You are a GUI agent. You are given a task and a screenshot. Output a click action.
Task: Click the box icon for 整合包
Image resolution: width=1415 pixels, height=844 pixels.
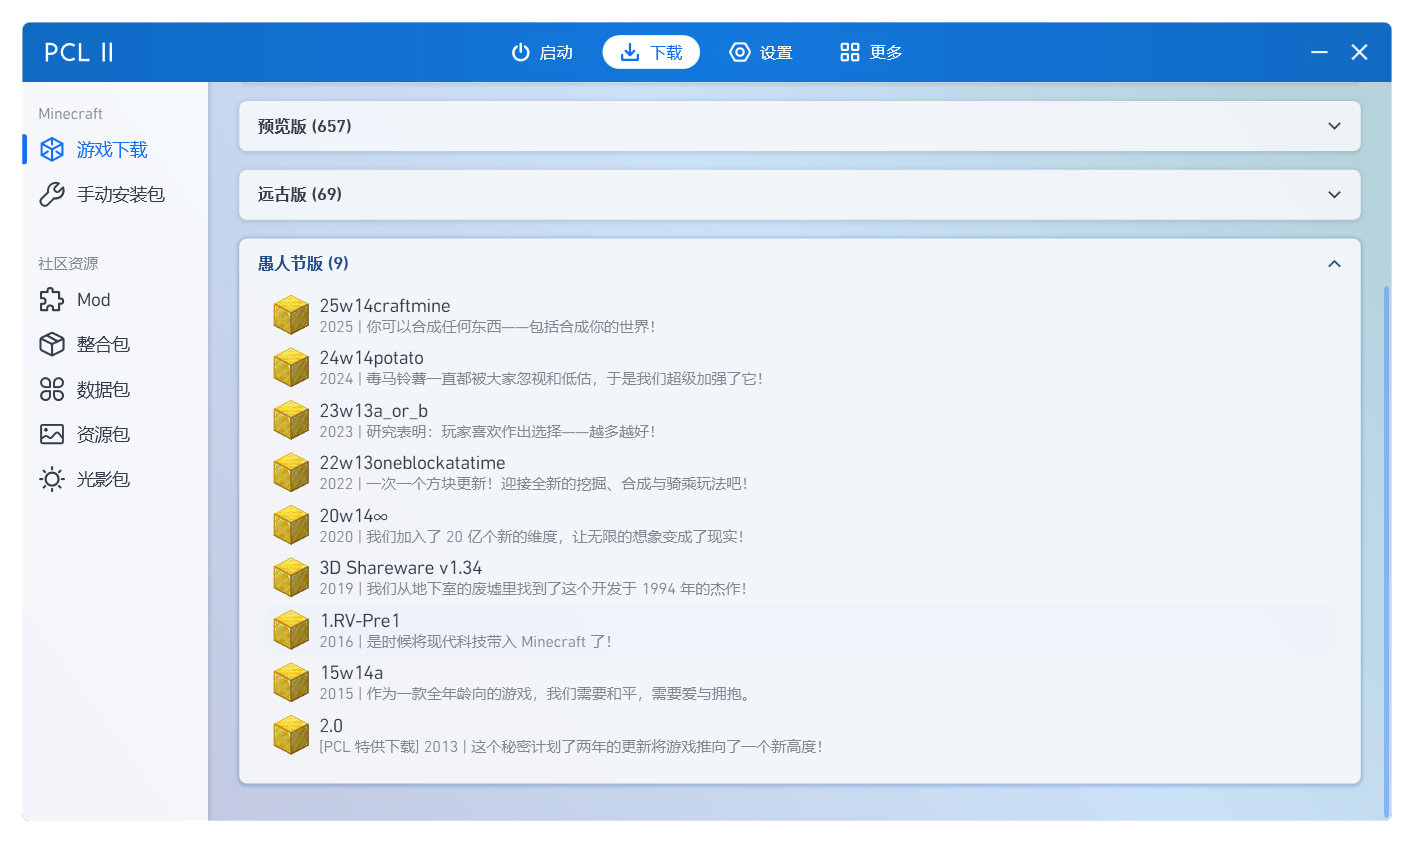point(52,344)
